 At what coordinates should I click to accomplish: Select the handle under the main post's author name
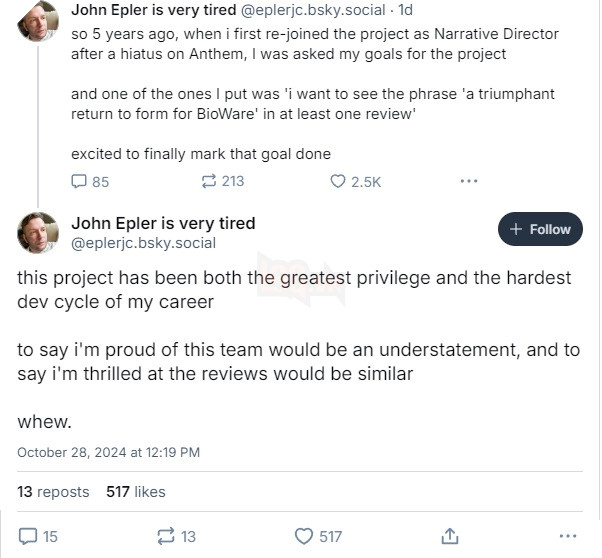coord(143,242)
